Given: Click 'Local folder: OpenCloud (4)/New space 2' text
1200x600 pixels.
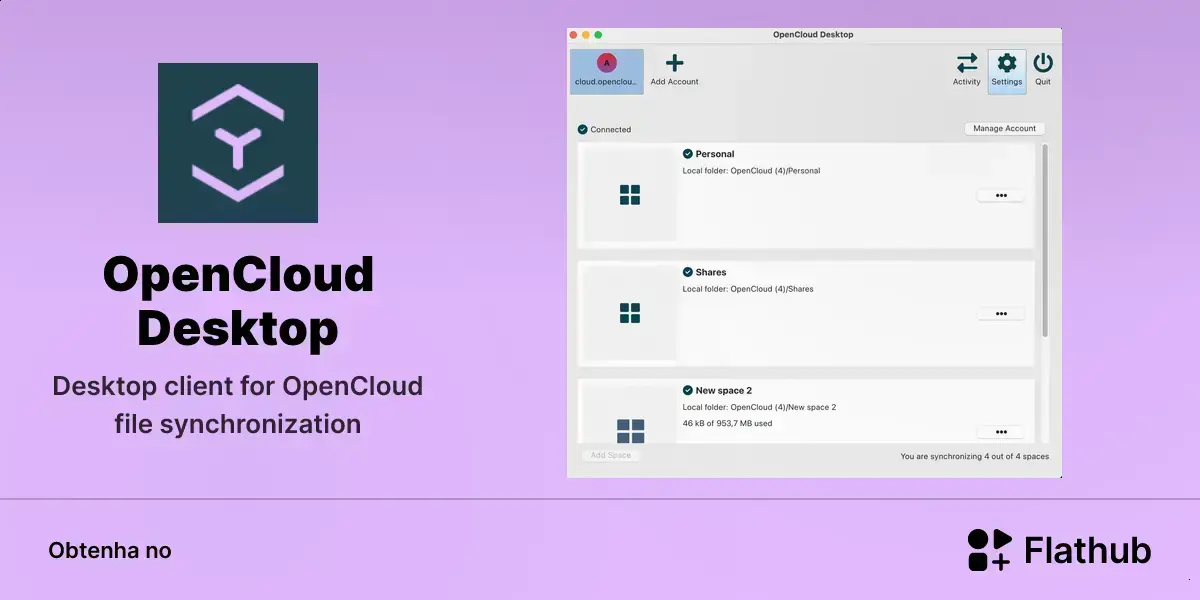Looking at the screenshot, I should pyautogui.click(x=759, y=407).
